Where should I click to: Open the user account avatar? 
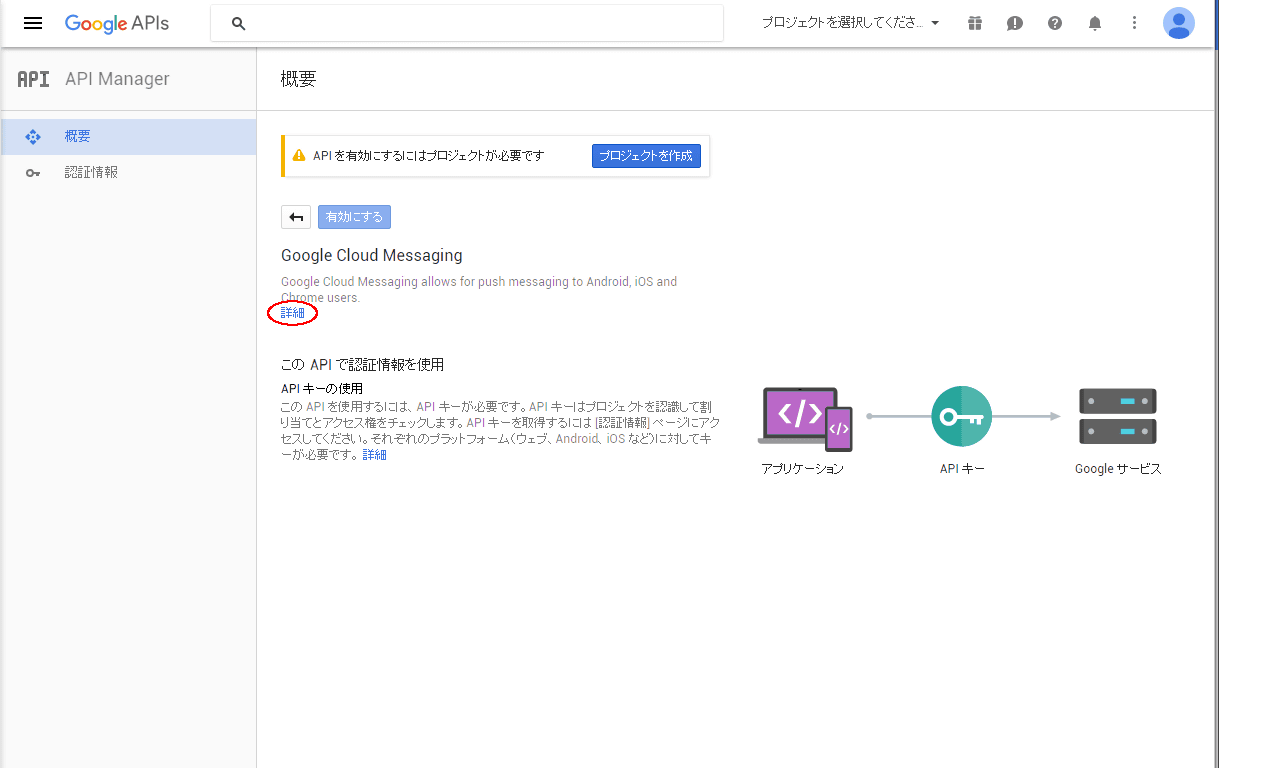coord(1179,23)
